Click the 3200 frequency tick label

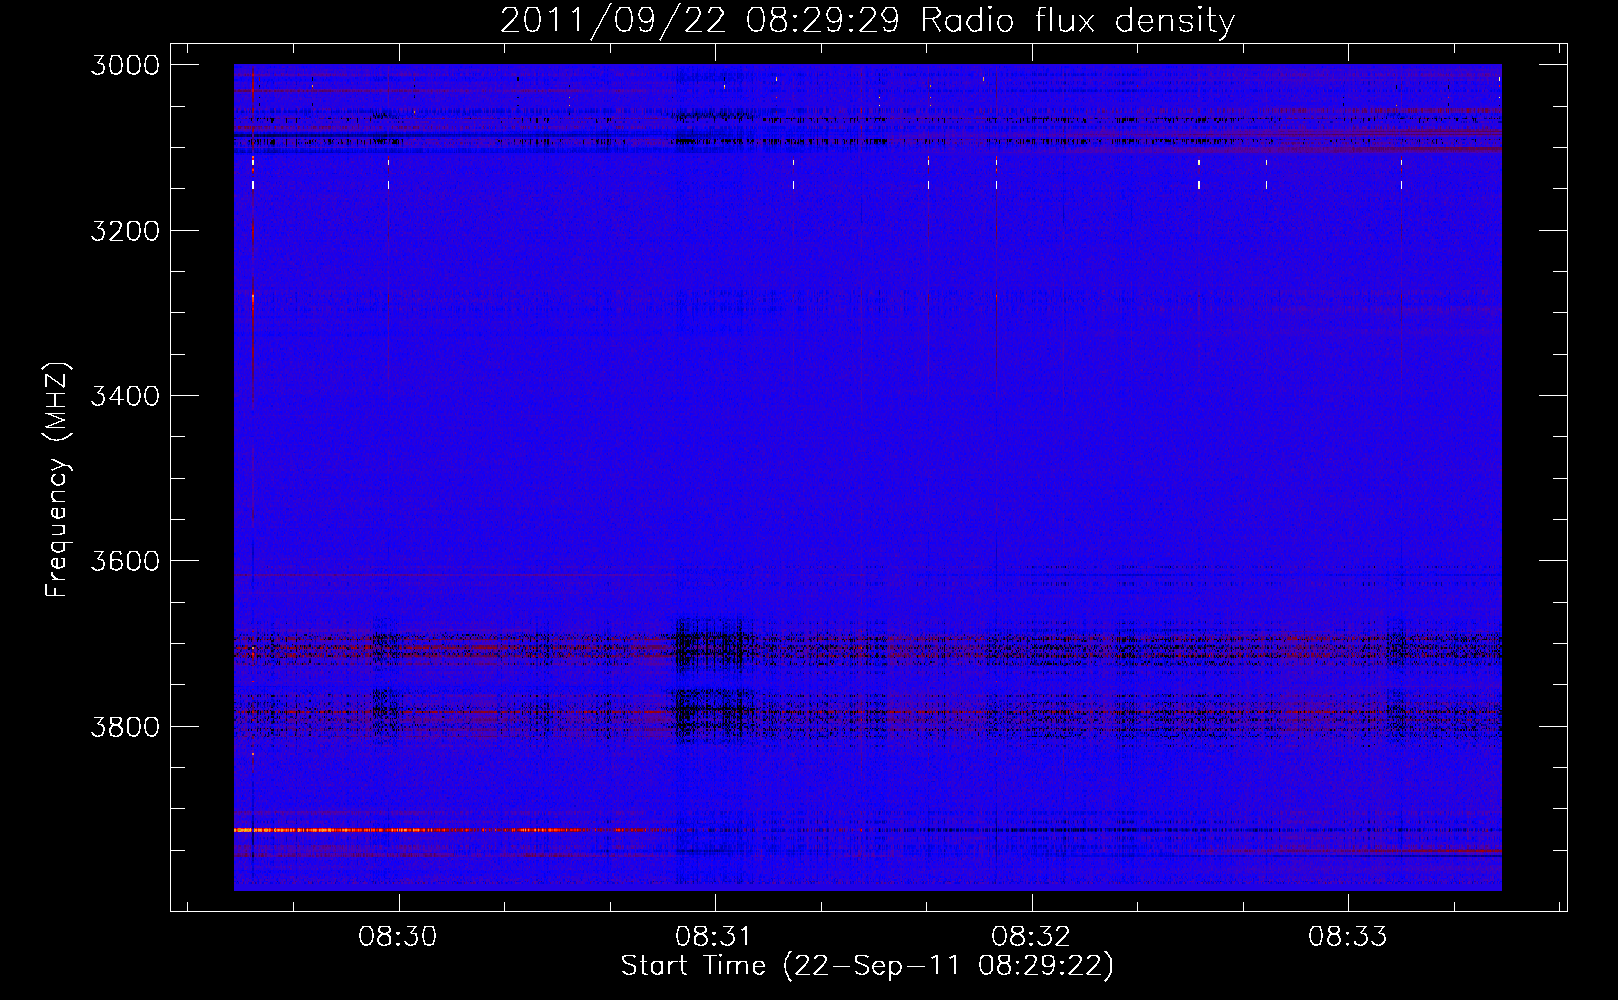pos(125,230)
